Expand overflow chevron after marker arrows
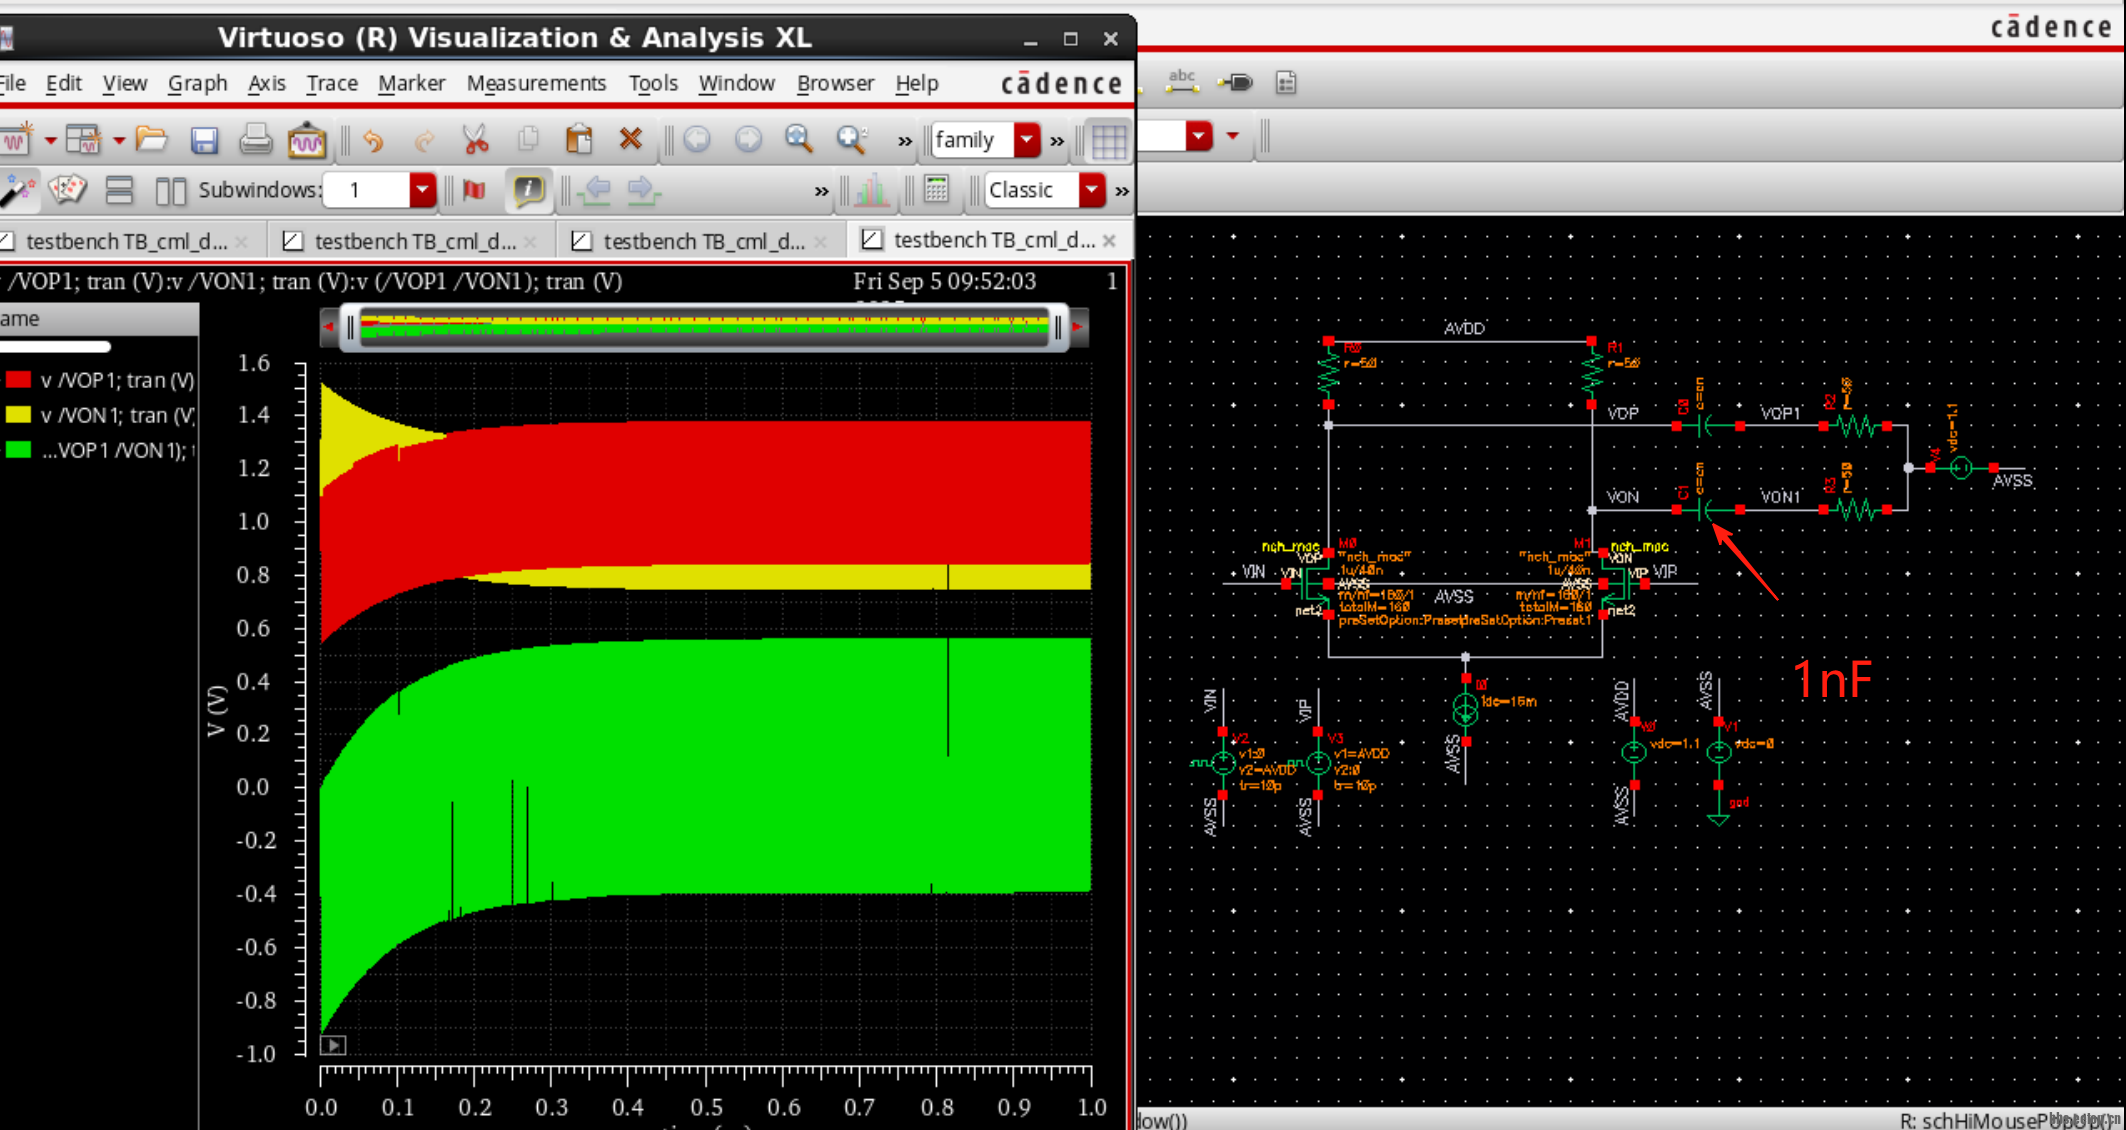The image size is (2126, 1130). pos(821,191)
